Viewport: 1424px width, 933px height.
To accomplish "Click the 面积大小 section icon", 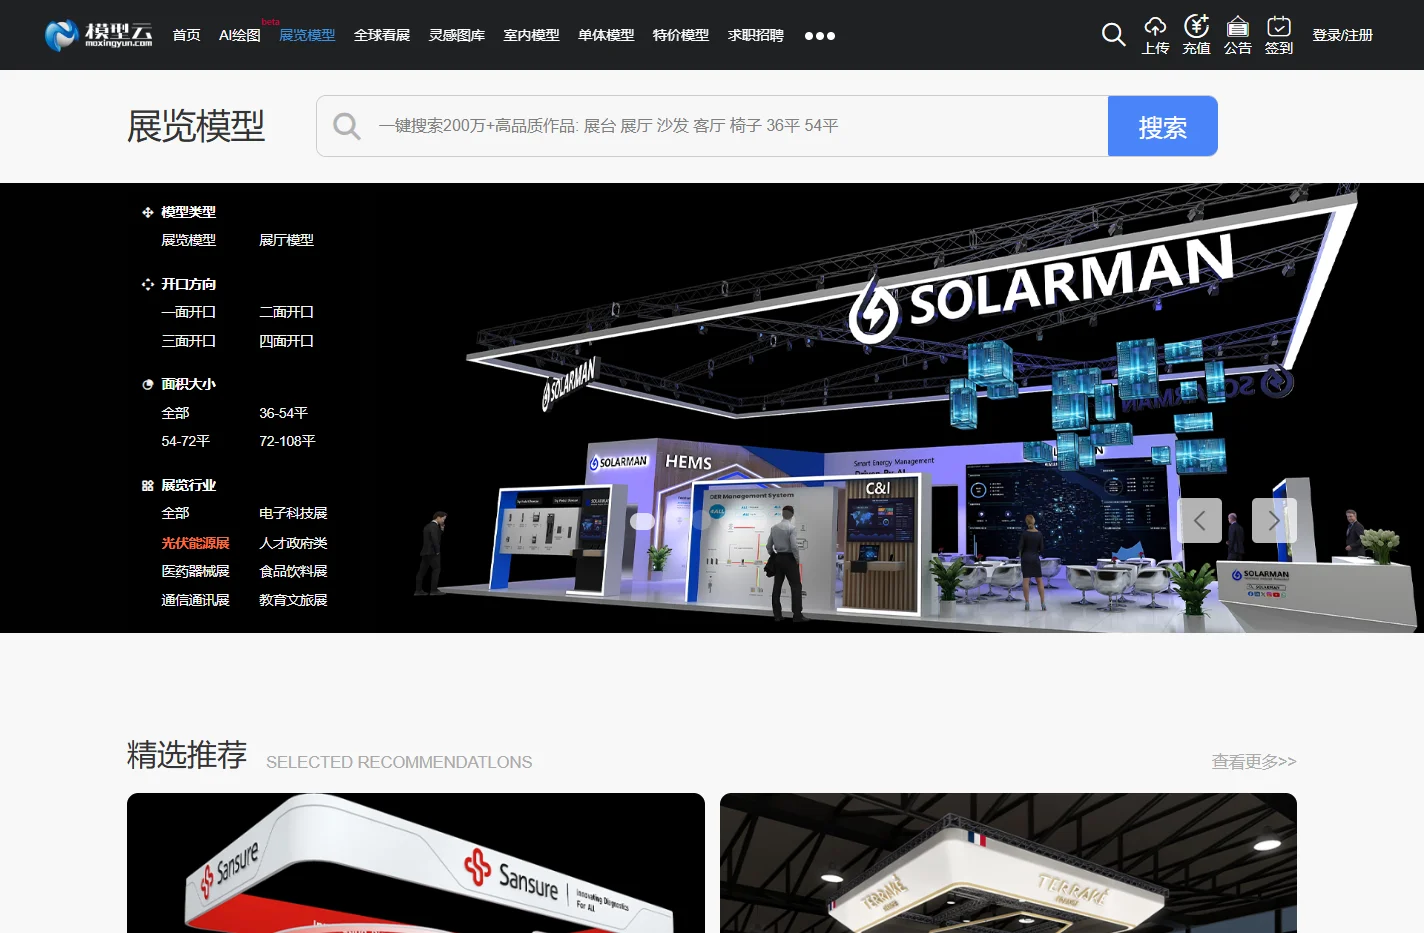I will coord(148,384).
